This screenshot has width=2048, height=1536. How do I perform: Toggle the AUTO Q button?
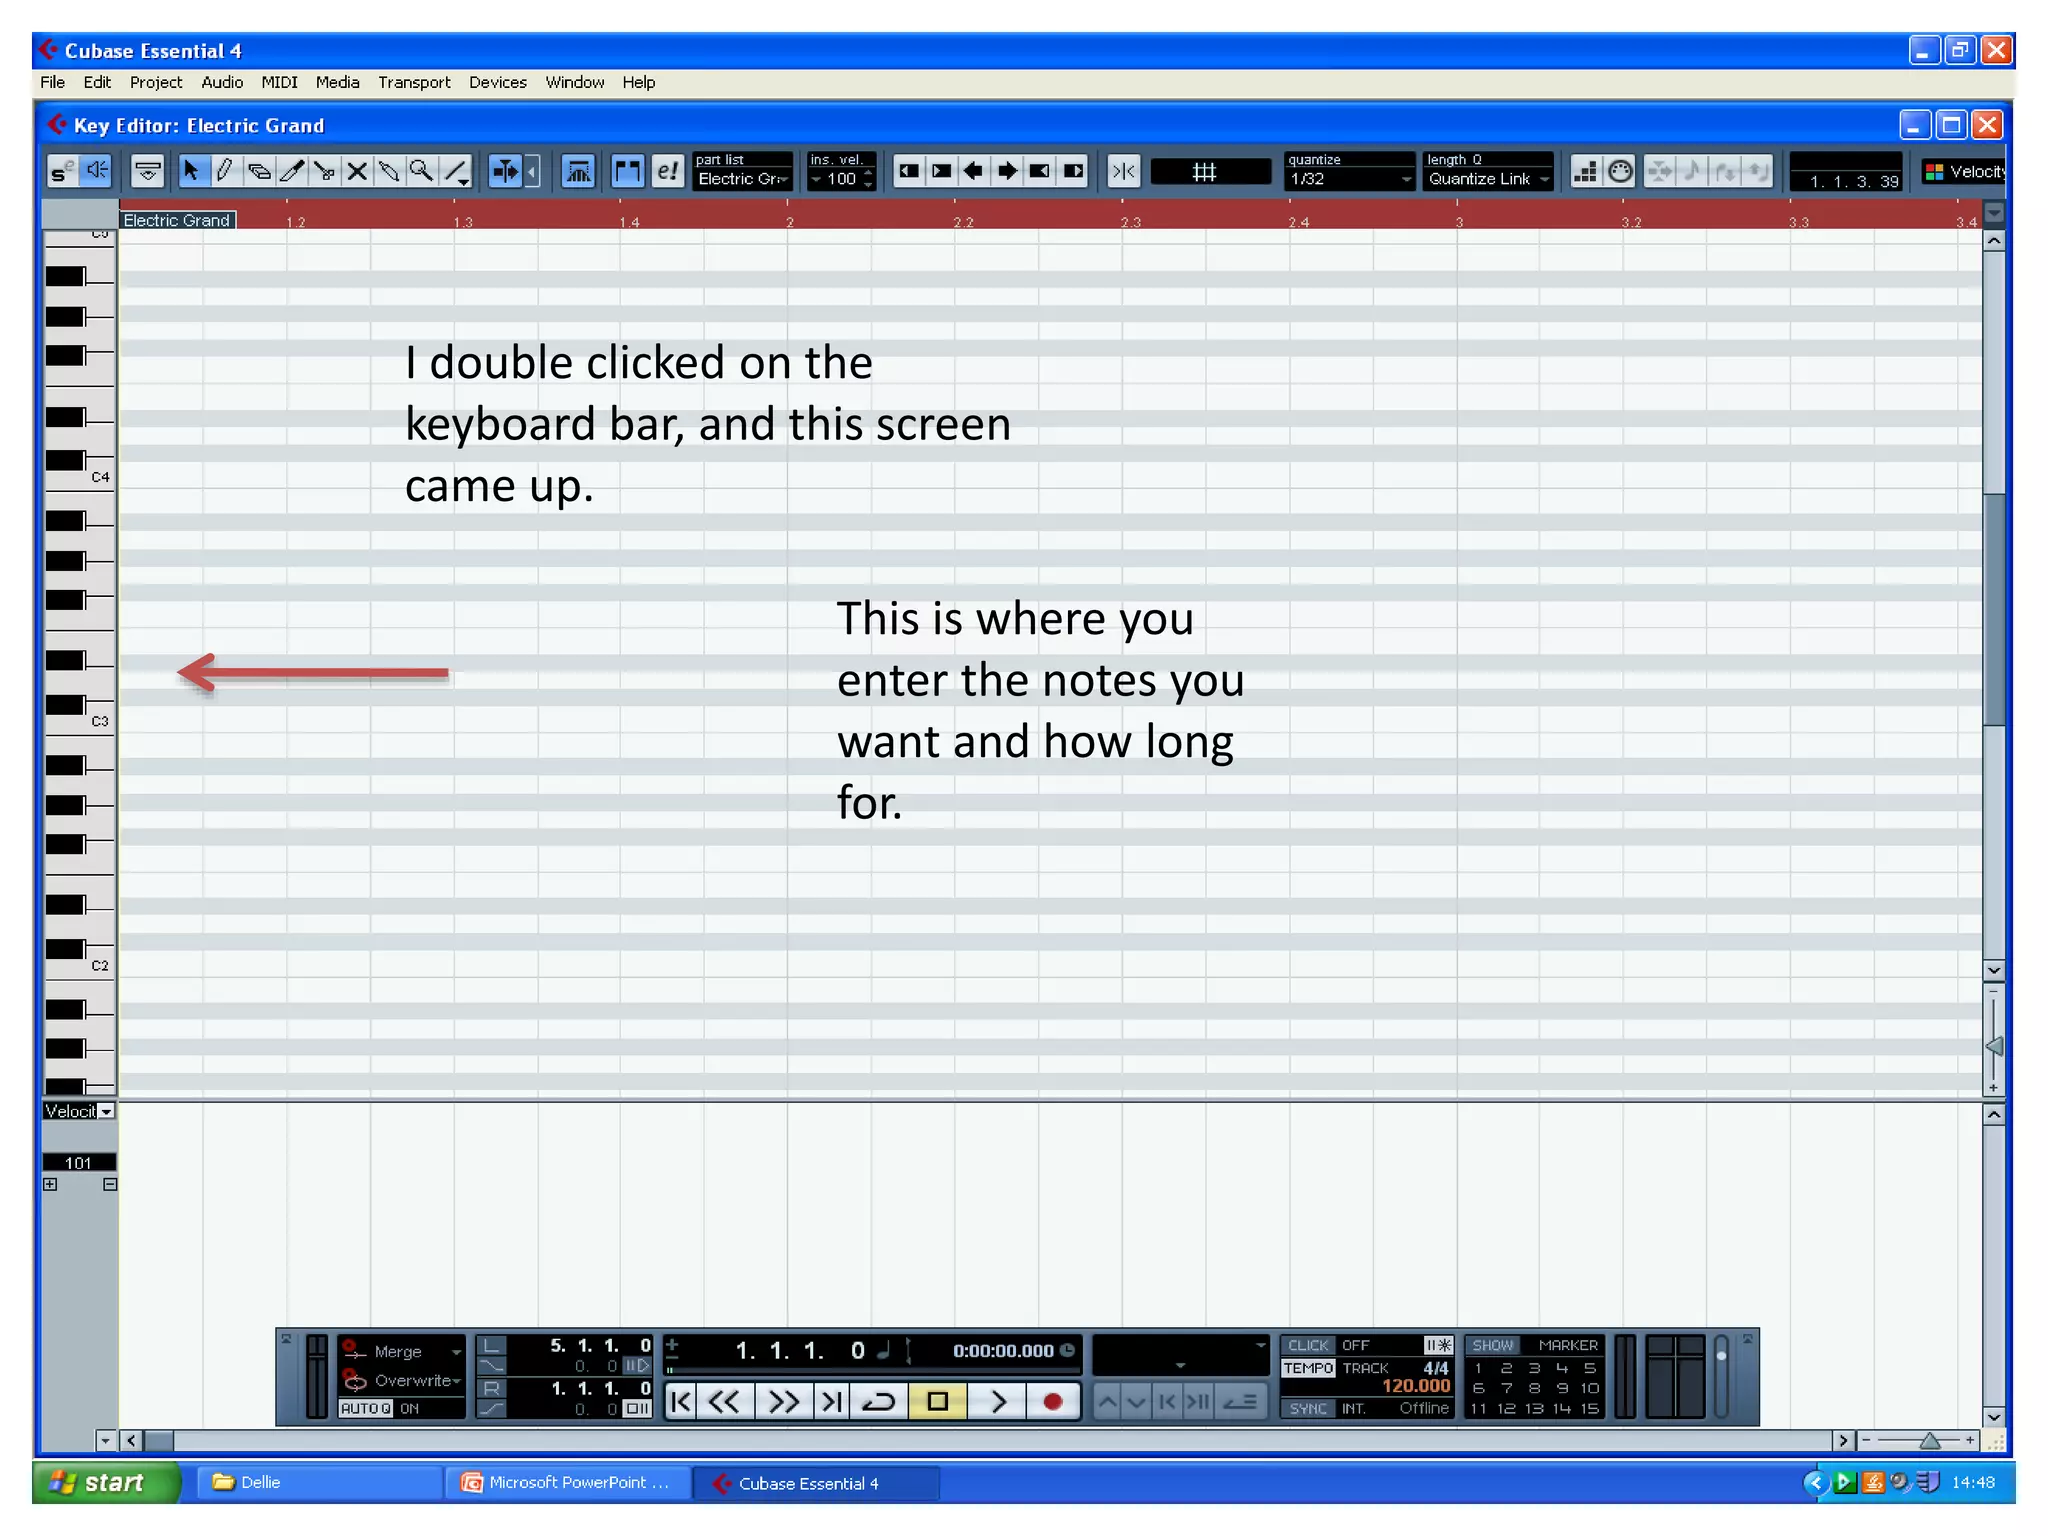tap(366, 1408)
